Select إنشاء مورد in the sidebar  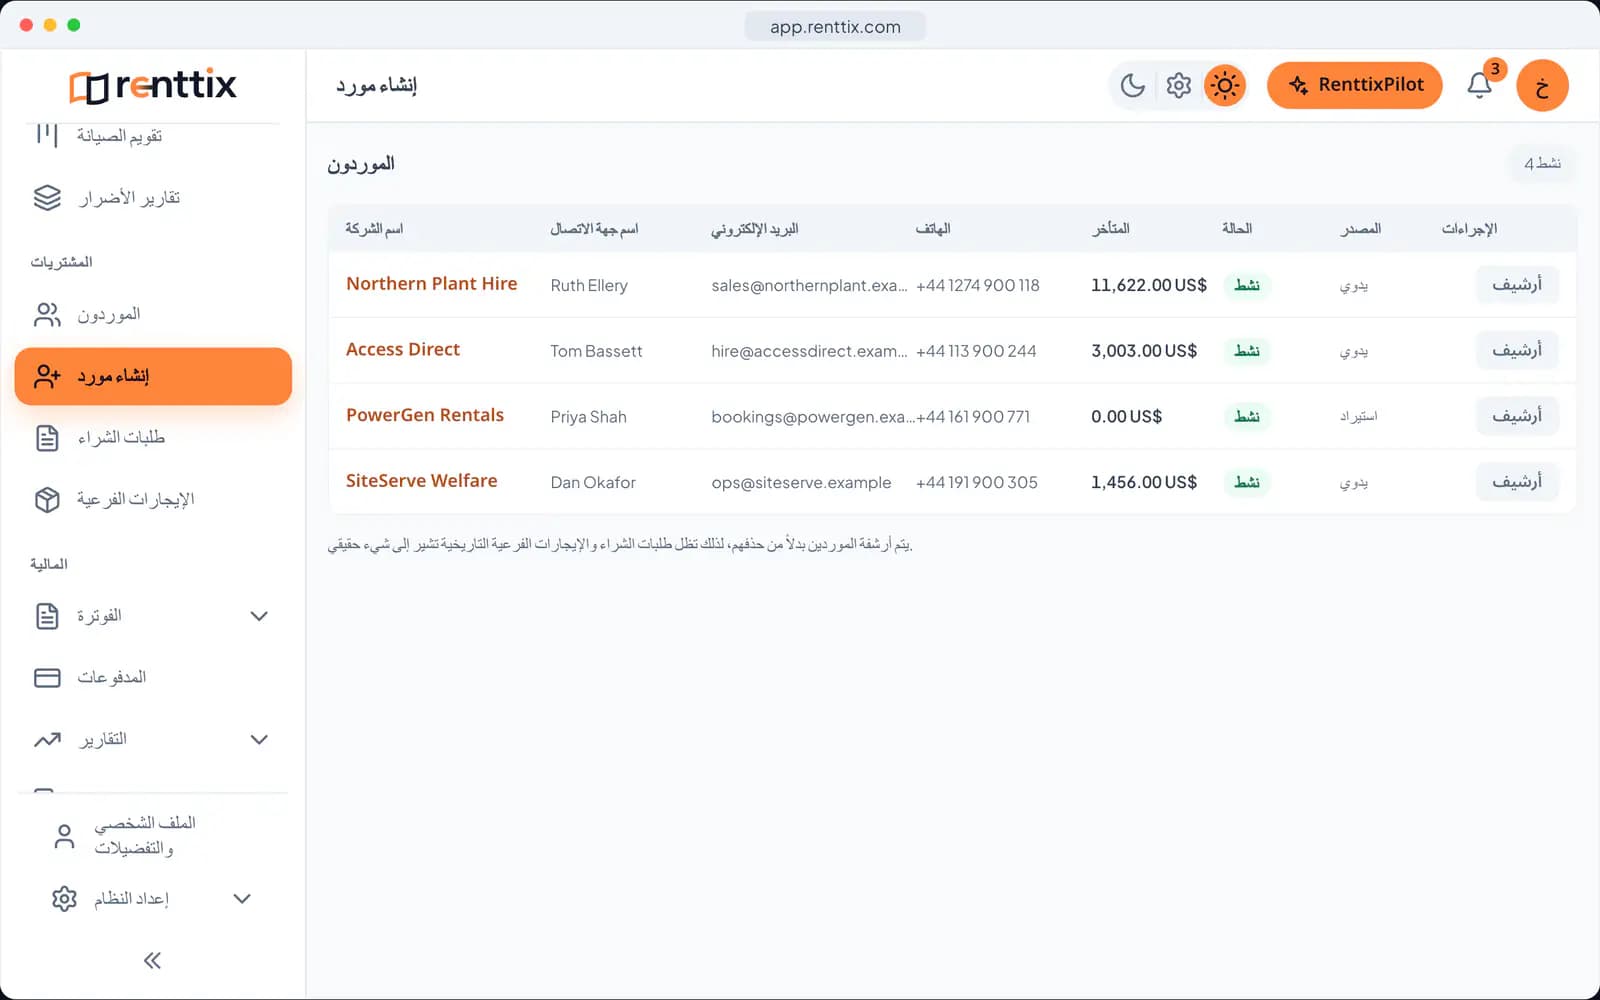(153, 376)
